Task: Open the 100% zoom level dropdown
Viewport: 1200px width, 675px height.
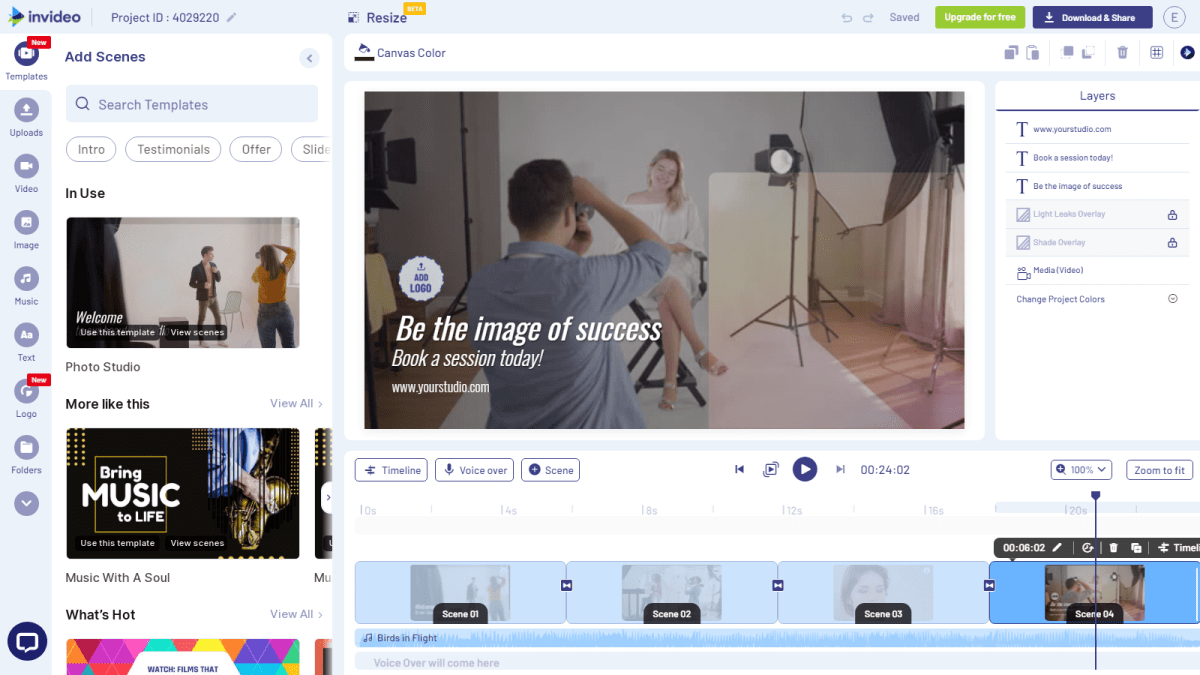Action: [1081, 470]
